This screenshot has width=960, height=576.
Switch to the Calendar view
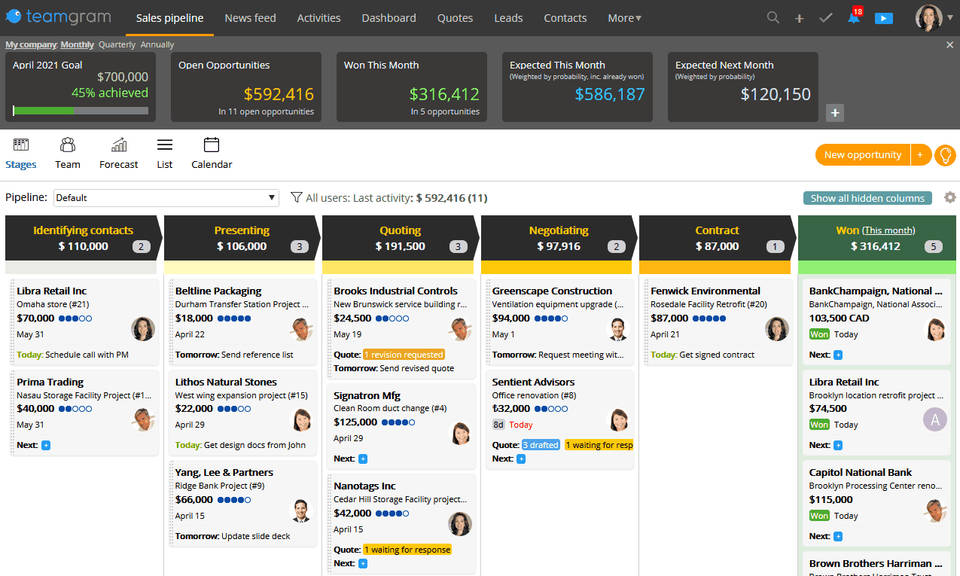[x=212, y=154]
